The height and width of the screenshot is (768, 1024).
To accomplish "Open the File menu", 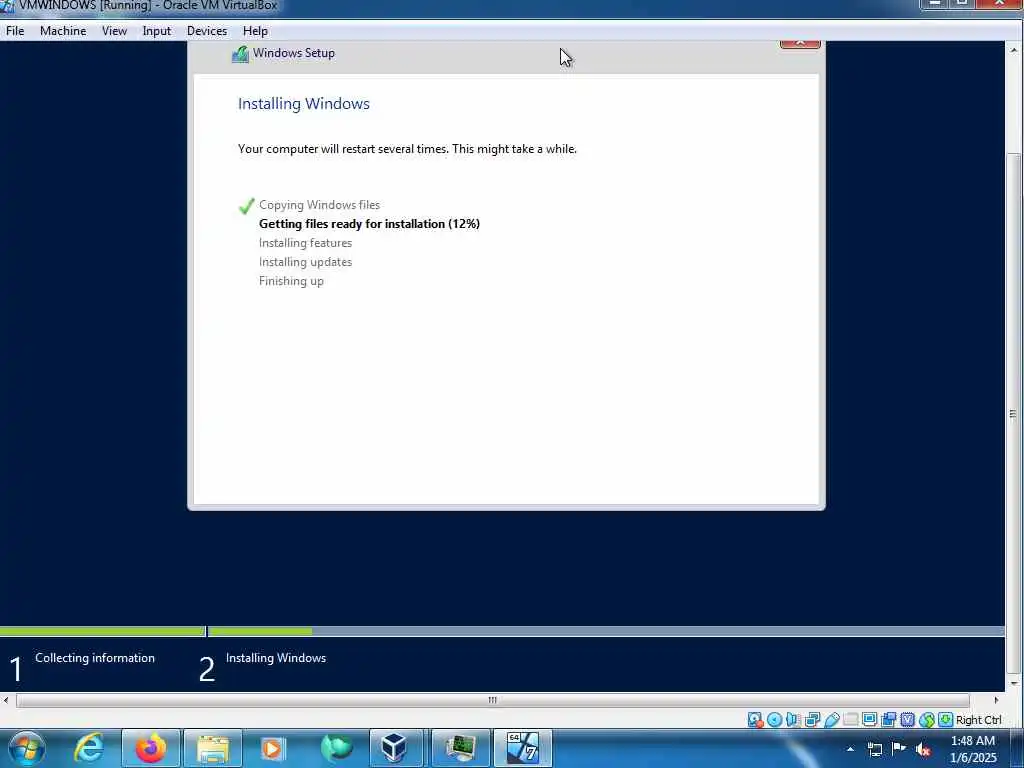I will tap(15, 31).
